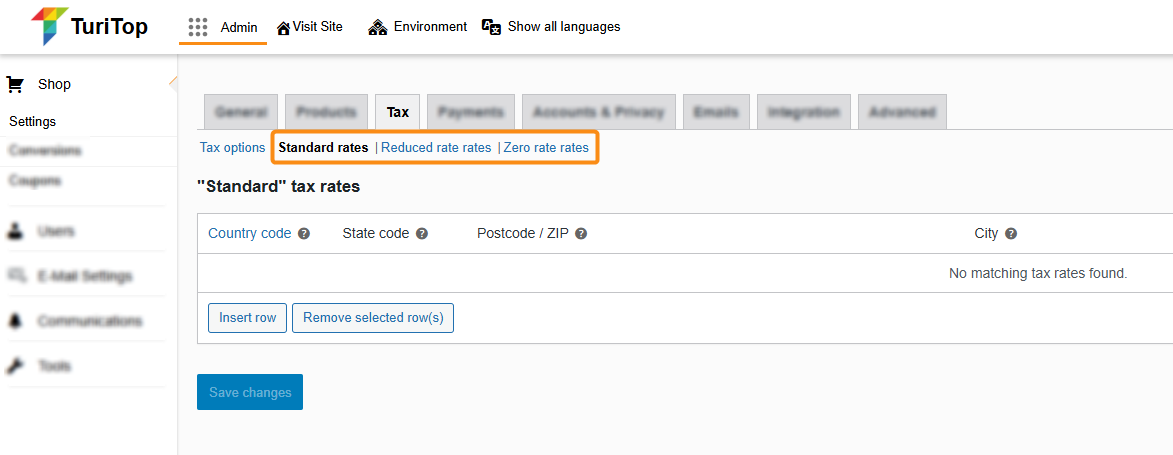Click the Environment icon
1173x455 pixels.
point(378,28)
